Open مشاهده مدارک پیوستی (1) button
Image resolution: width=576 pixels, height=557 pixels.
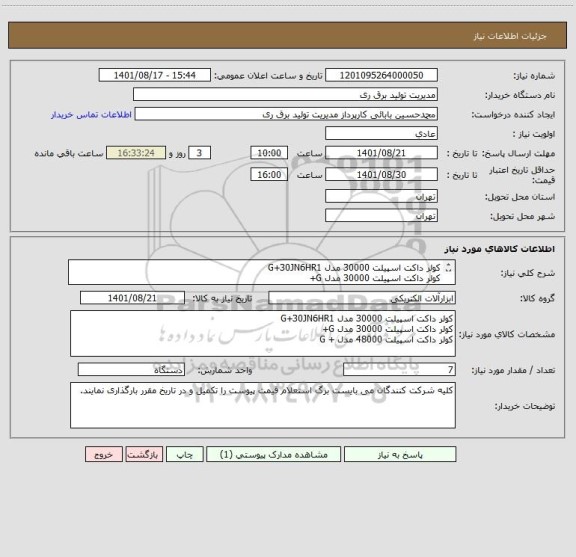(x=274, y=454)
